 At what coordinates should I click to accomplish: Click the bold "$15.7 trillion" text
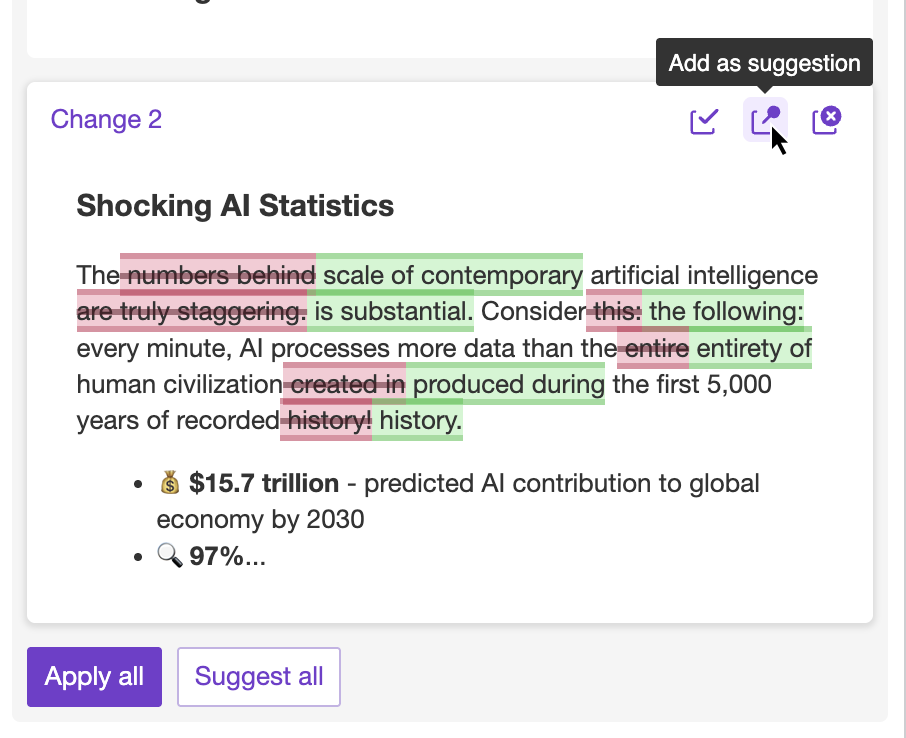(x=264, y=484)
